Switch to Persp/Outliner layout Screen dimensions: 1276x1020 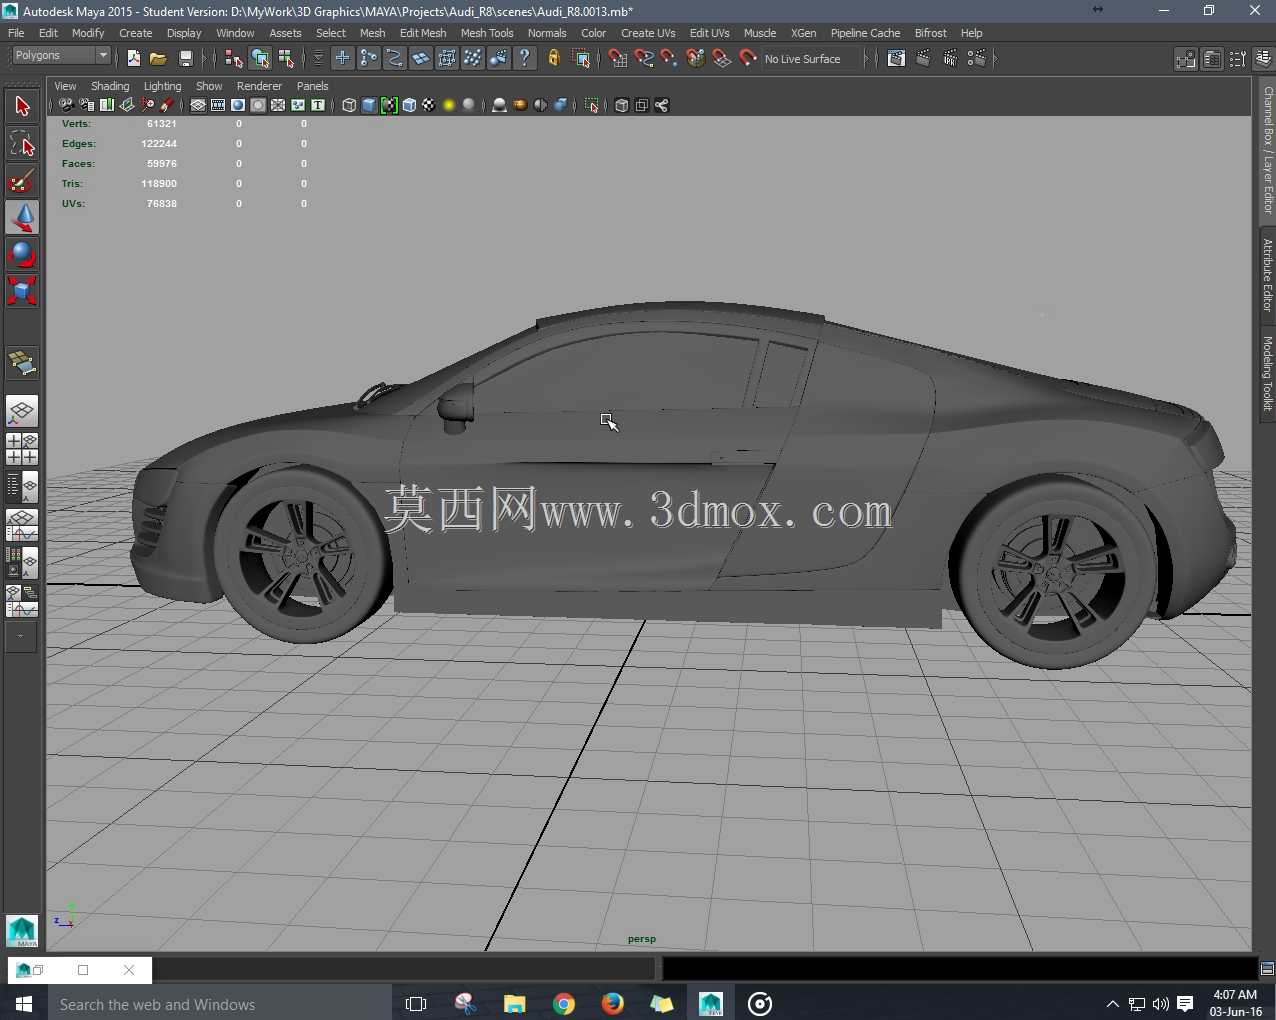click(x=22, y=487)
